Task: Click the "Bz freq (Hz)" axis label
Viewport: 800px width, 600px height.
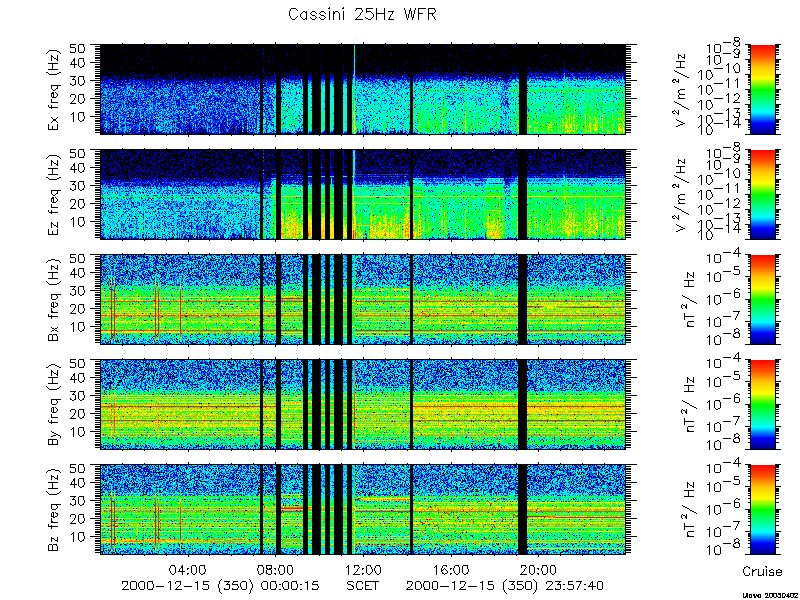Action: click(x=54, y=510)
